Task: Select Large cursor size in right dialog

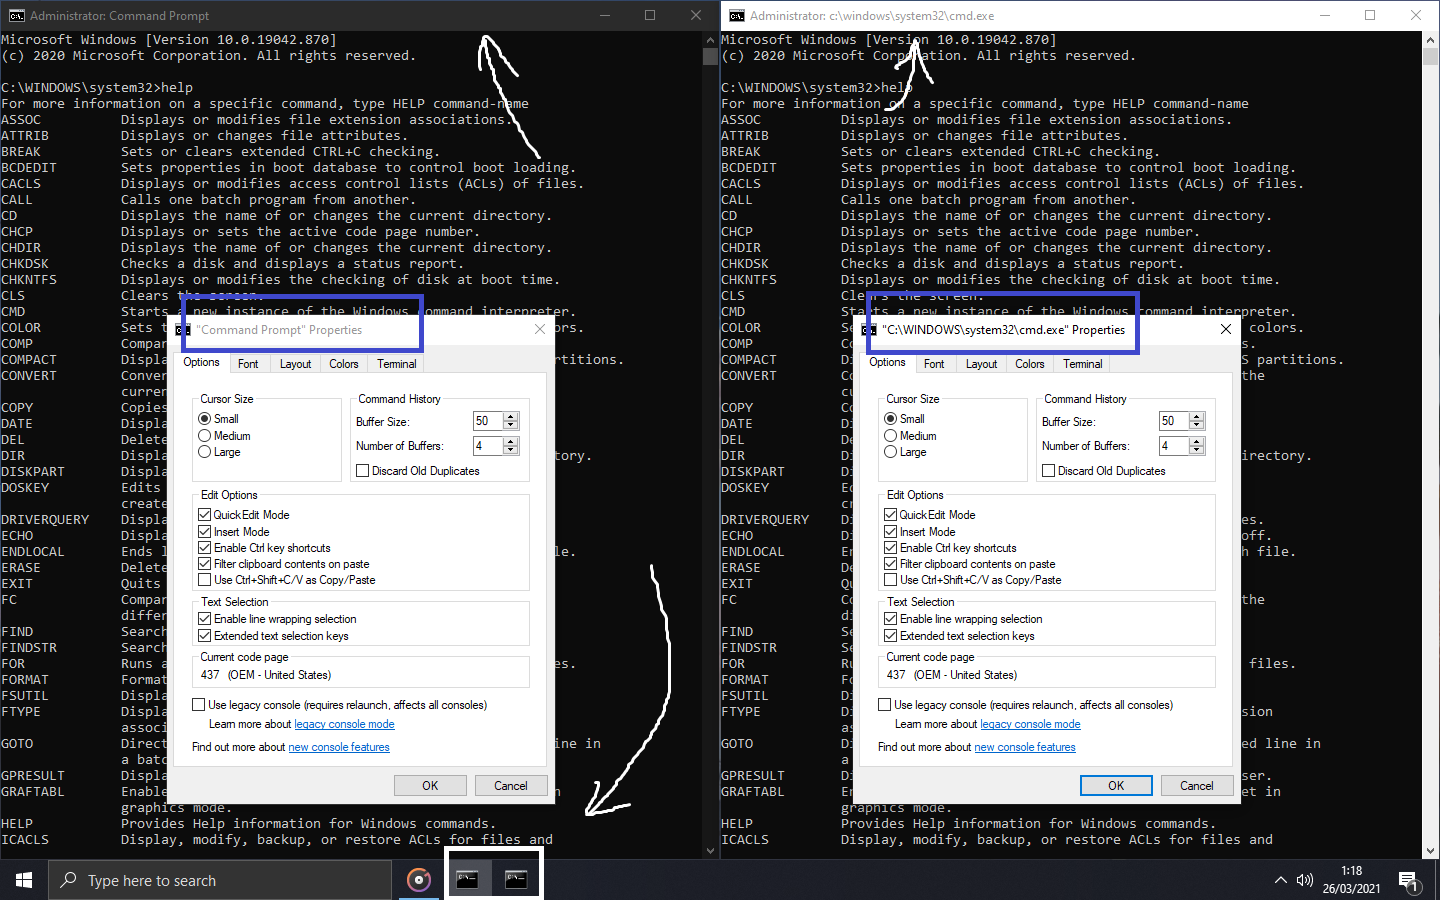Action: tap(891, 452)
